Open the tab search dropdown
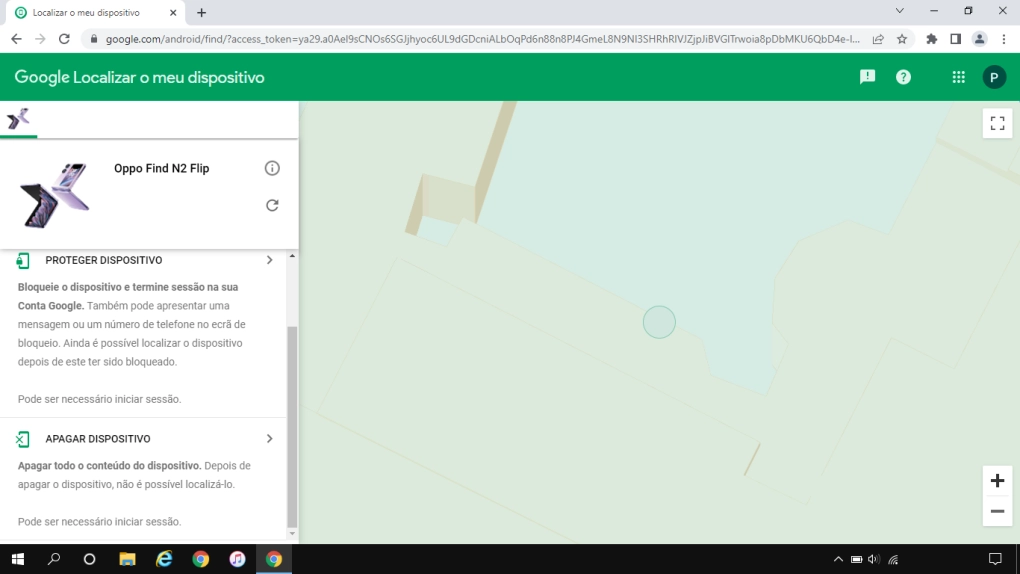 click(899, 11)
